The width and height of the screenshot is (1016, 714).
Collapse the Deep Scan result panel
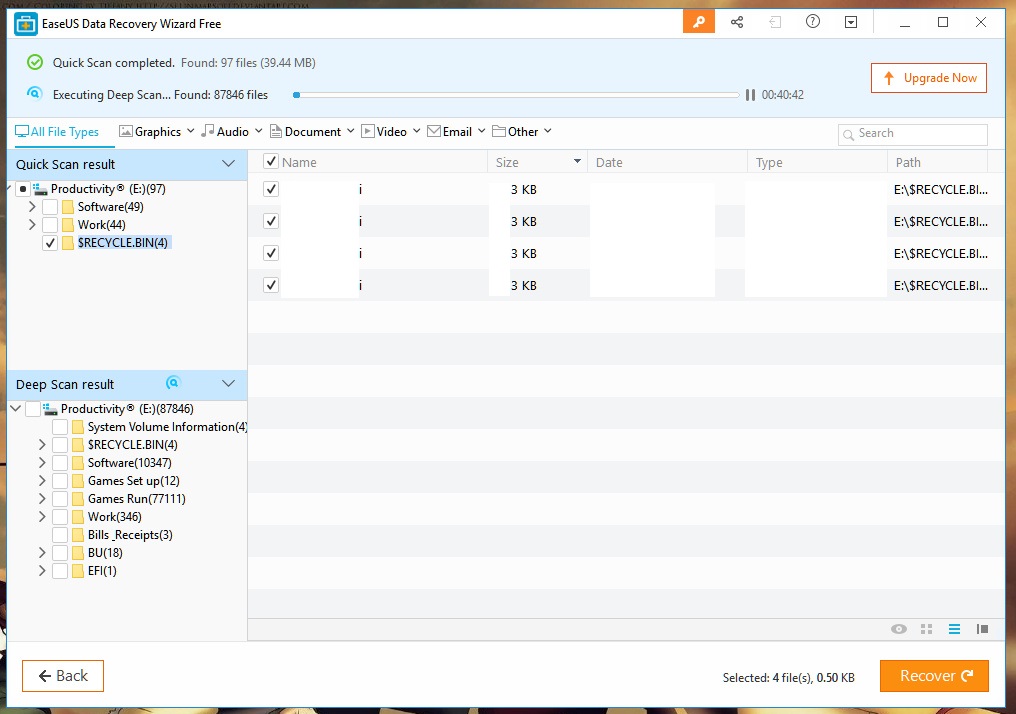[228, 384]
